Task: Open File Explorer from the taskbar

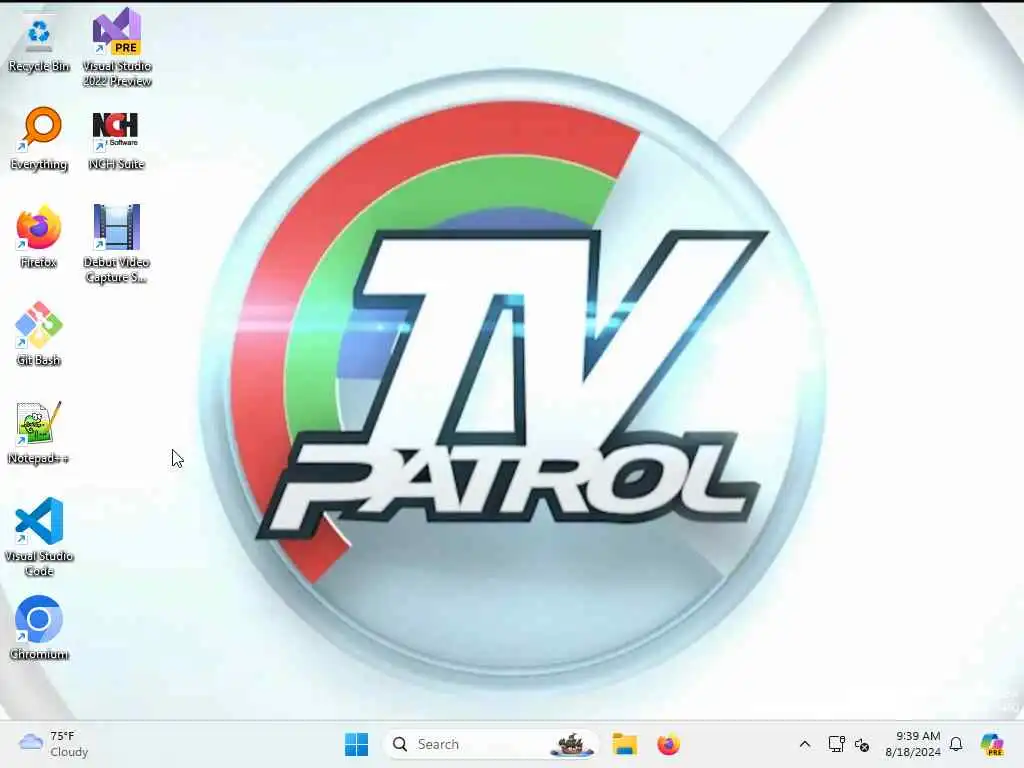Action: [624, 744]
